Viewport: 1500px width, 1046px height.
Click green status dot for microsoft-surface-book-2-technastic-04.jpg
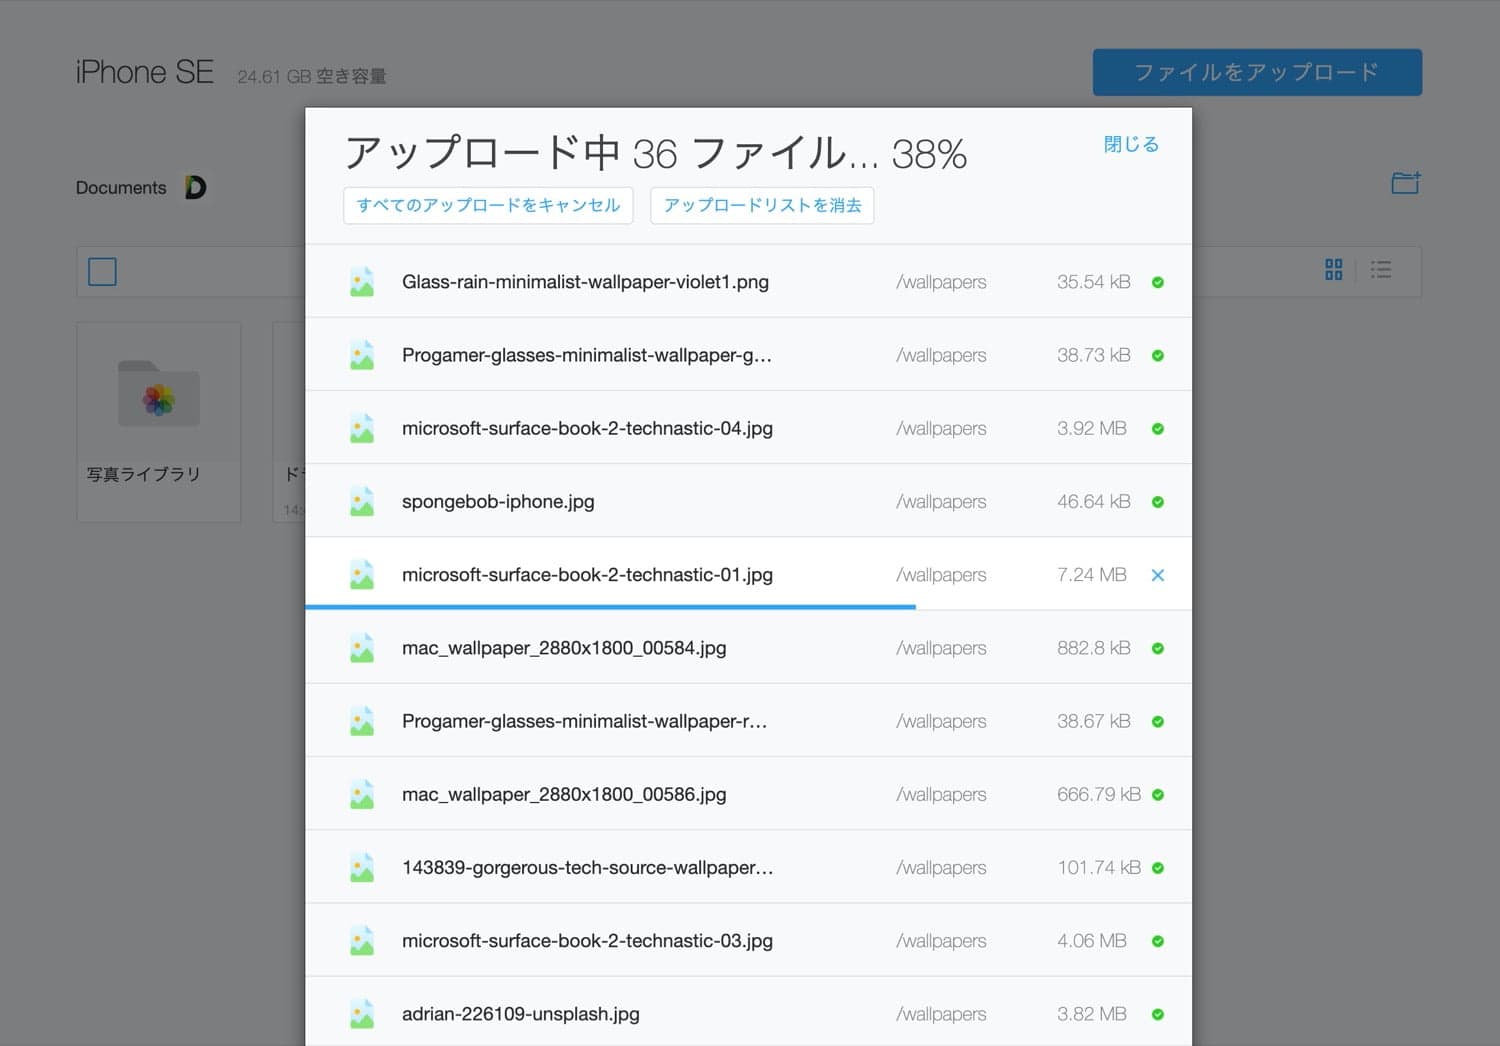pyautogui.click(x=1157, y=428)
